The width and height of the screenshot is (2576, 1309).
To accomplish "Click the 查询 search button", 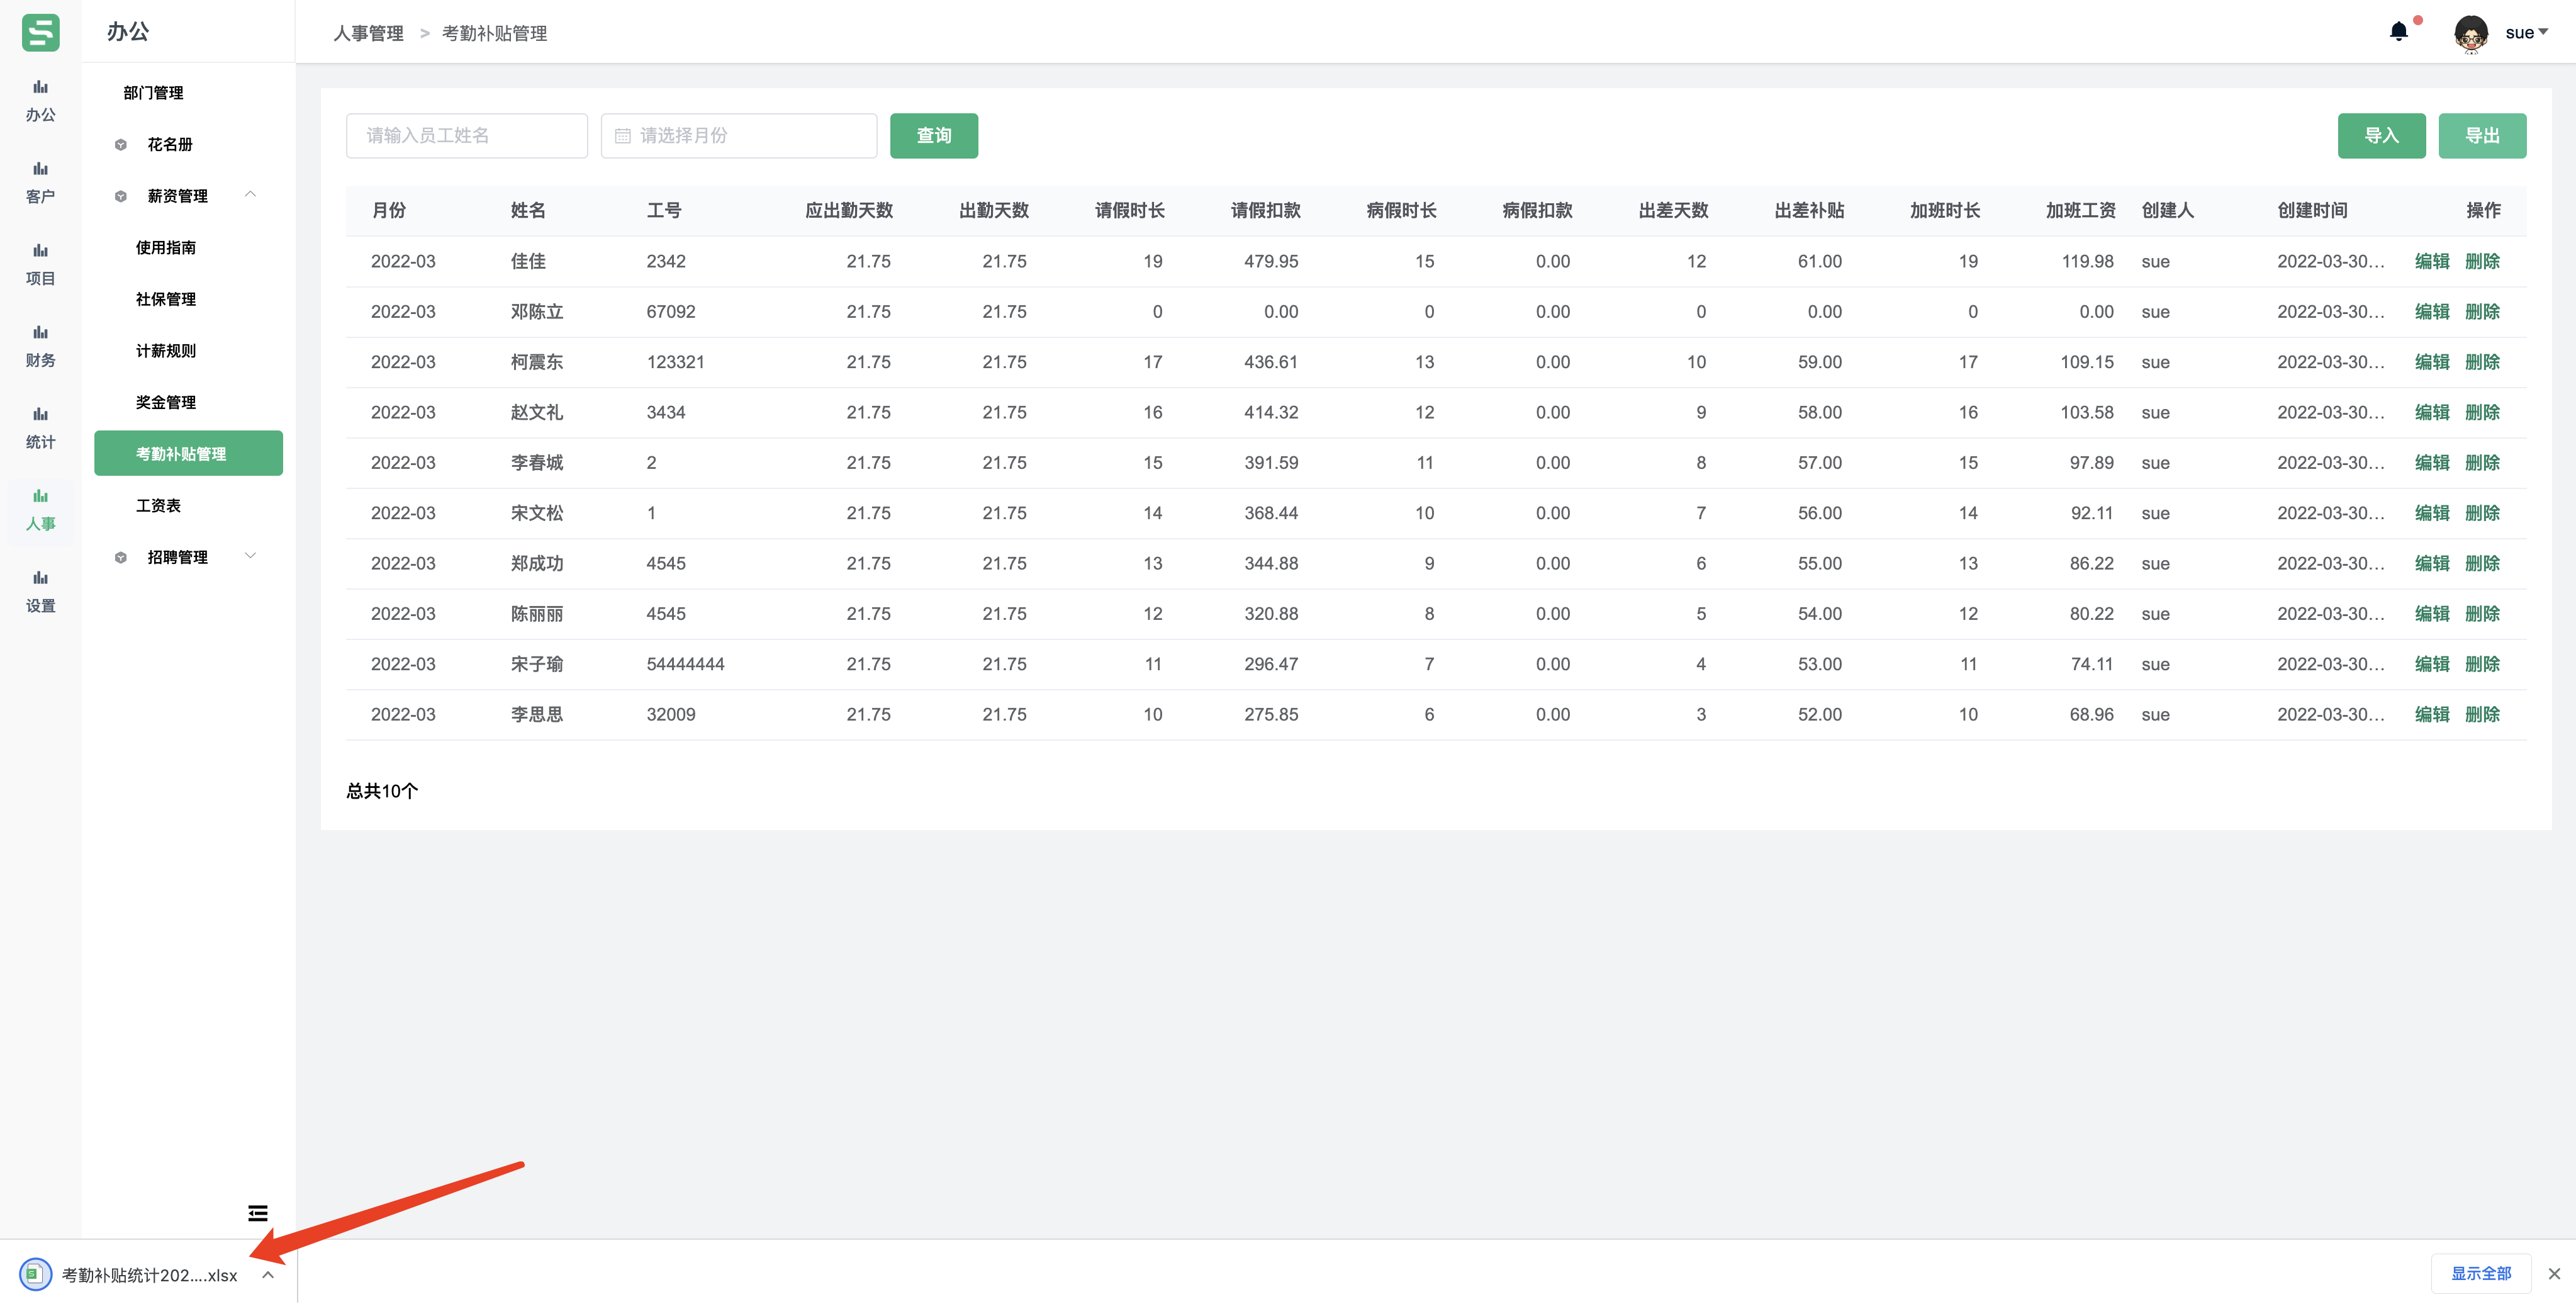I will [933, 136].
